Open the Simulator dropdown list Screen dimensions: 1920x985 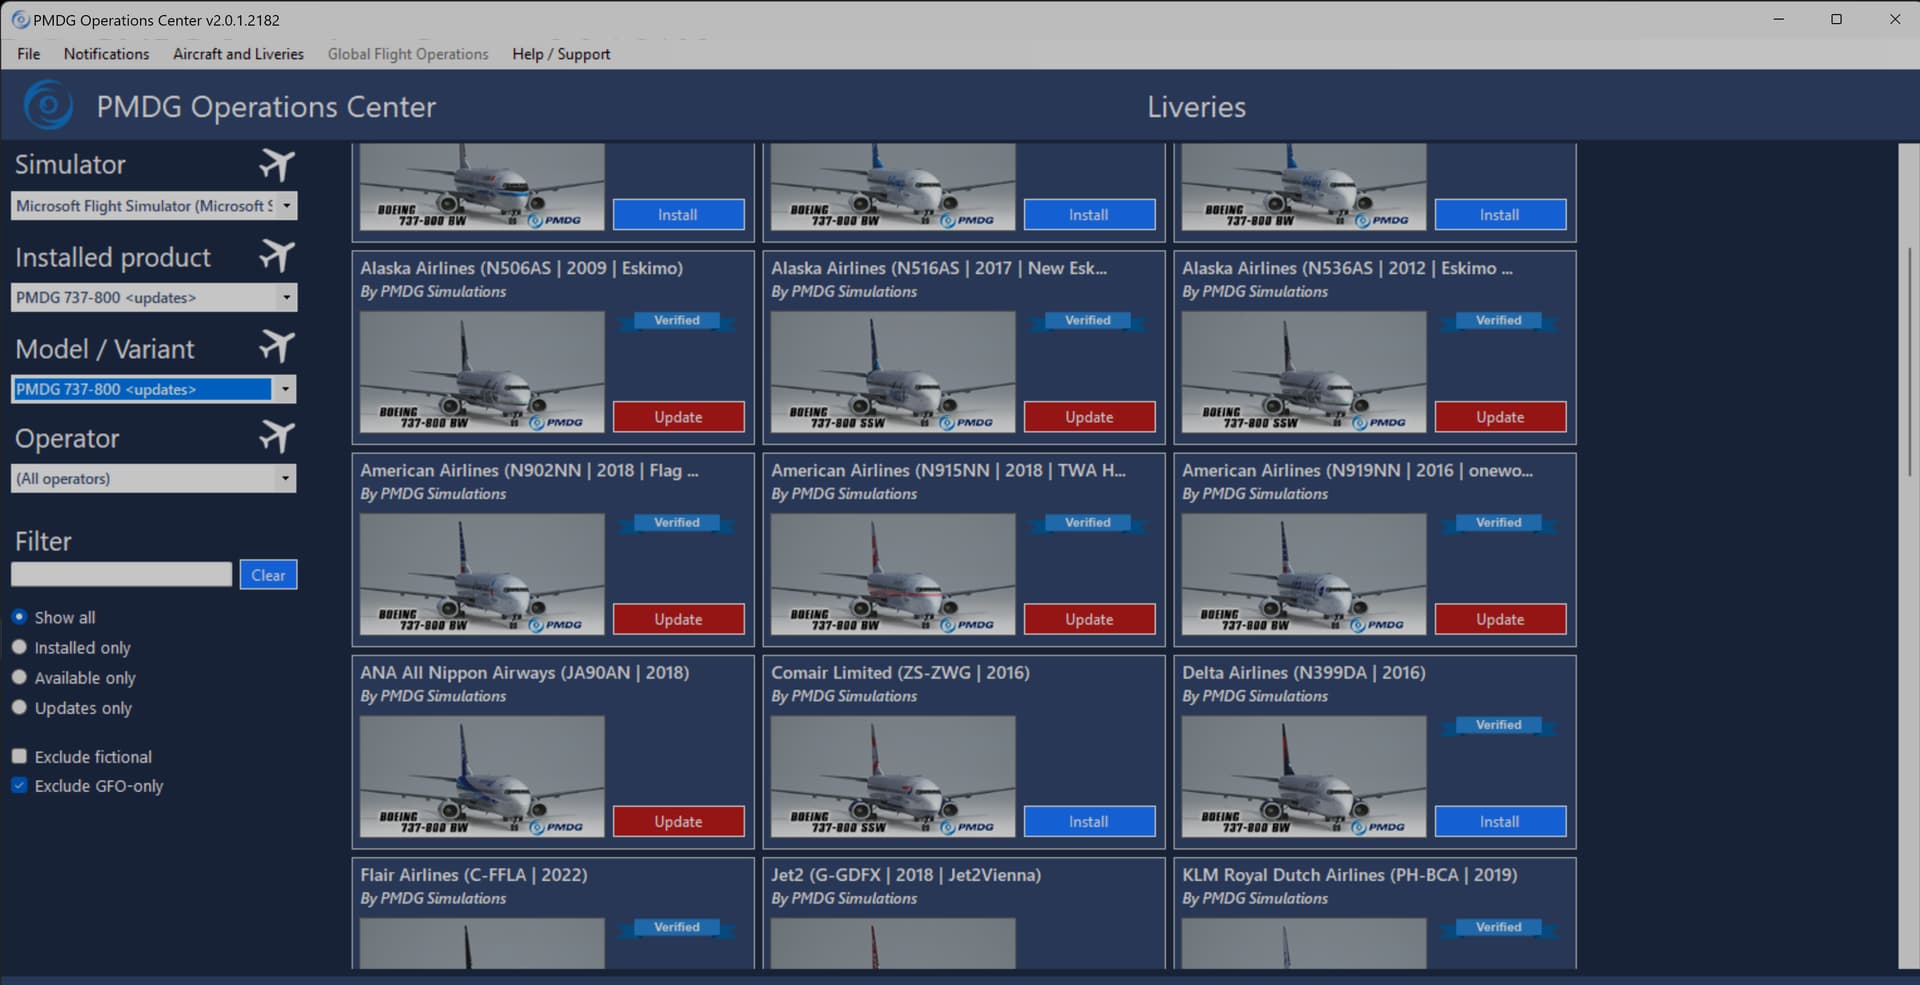coord(286,206)
